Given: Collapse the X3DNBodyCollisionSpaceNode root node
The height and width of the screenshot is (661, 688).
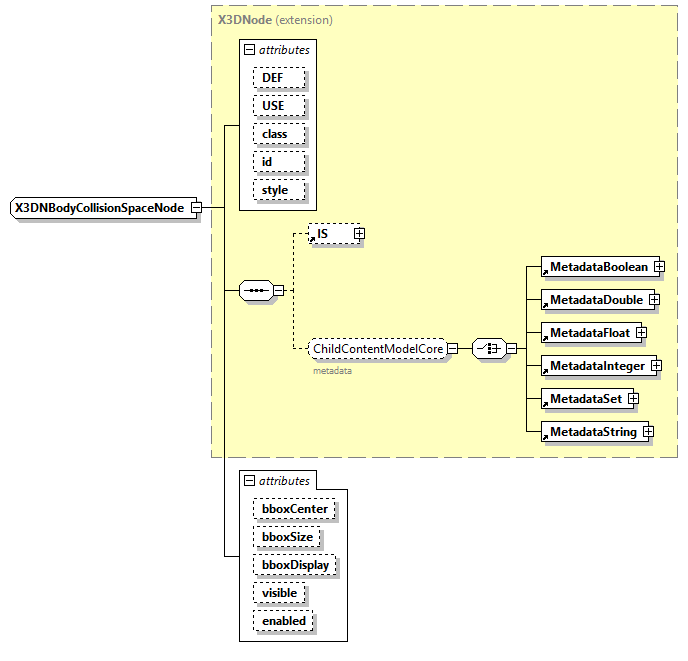Looking at the screenshot, I should 197,208.
